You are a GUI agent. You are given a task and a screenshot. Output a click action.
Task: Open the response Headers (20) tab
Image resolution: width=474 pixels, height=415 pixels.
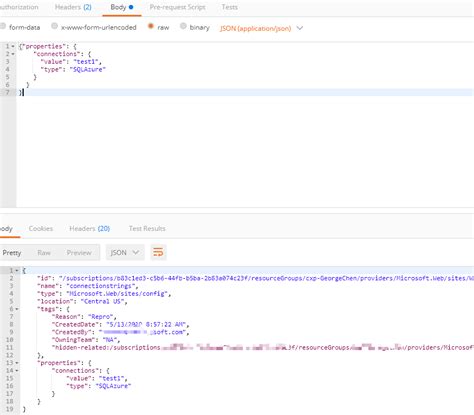[90, 229]
